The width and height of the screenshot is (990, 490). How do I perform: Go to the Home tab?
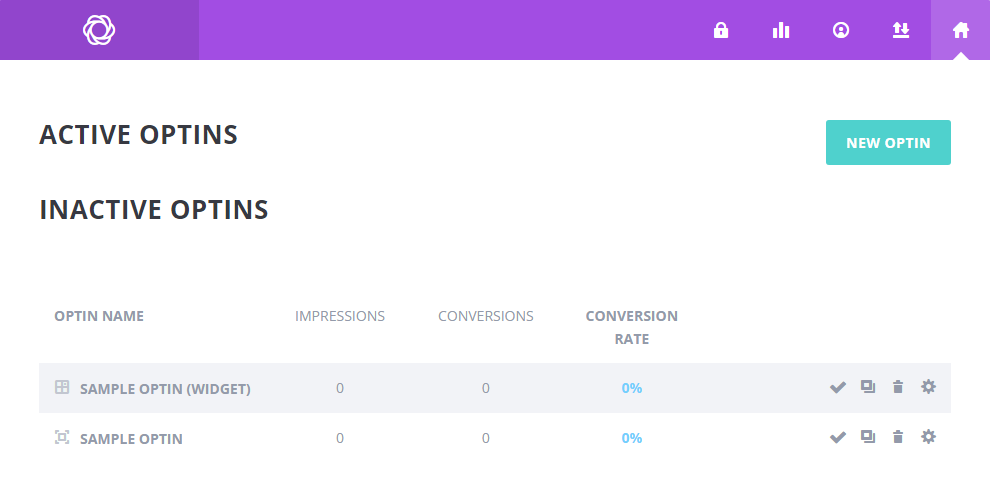click(x=961, y=30)
